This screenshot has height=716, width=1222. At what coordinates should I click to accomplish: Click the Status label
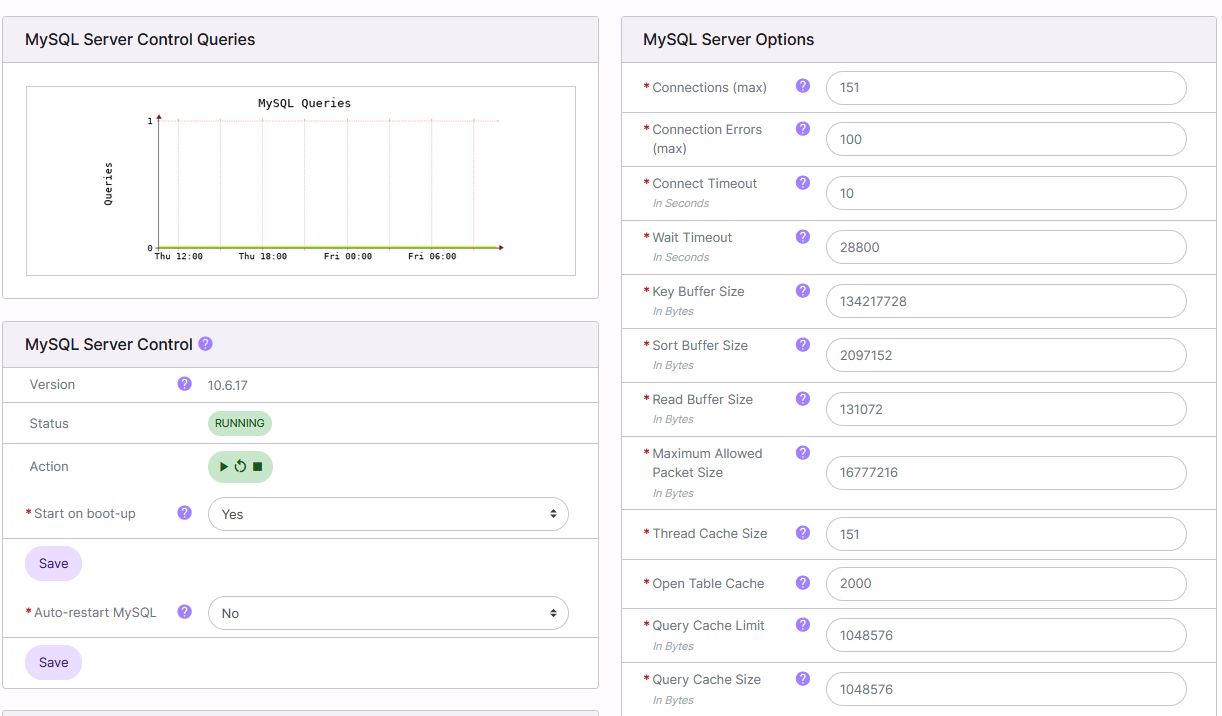pos(49,423)
